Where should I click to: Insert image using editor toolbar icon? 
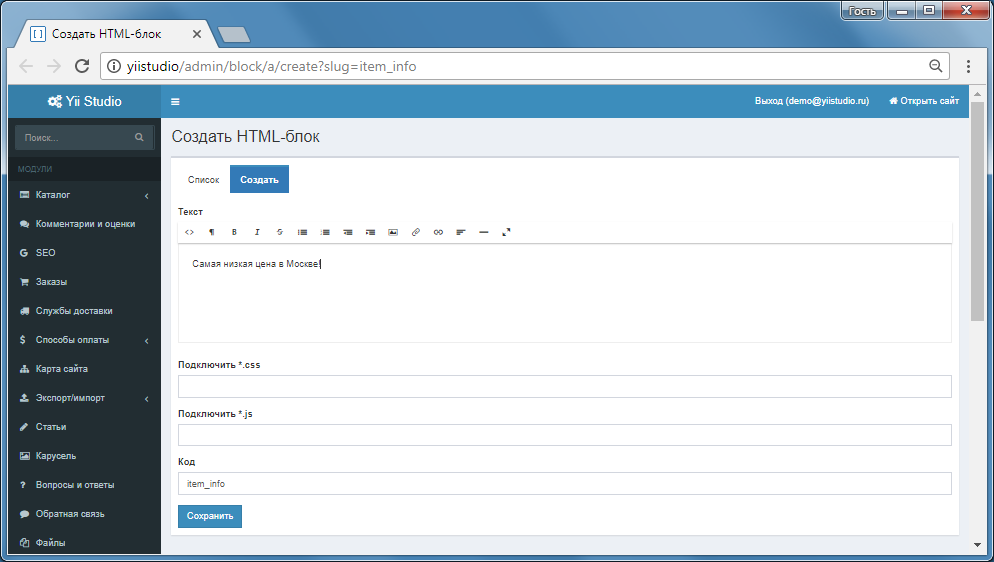tap(393, 233)
